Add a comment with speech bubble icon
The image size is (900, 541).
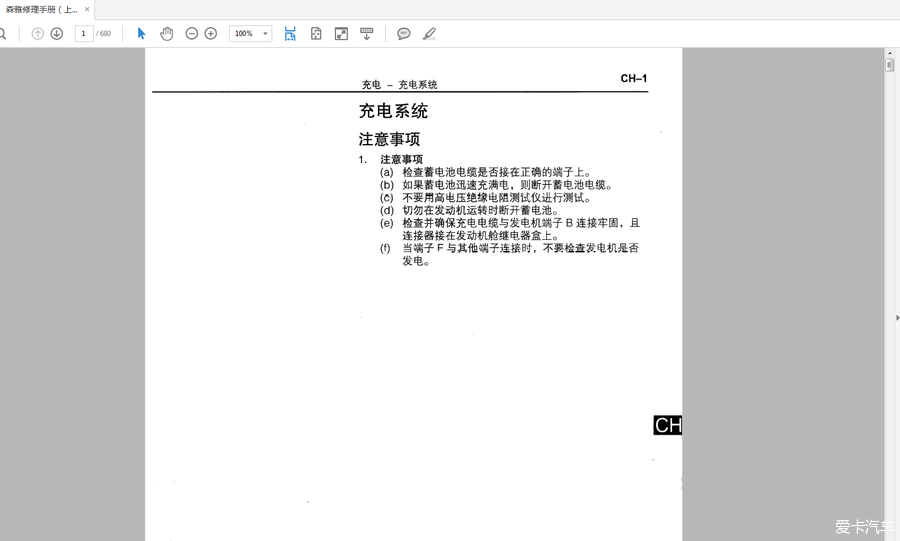click(404, 34)
